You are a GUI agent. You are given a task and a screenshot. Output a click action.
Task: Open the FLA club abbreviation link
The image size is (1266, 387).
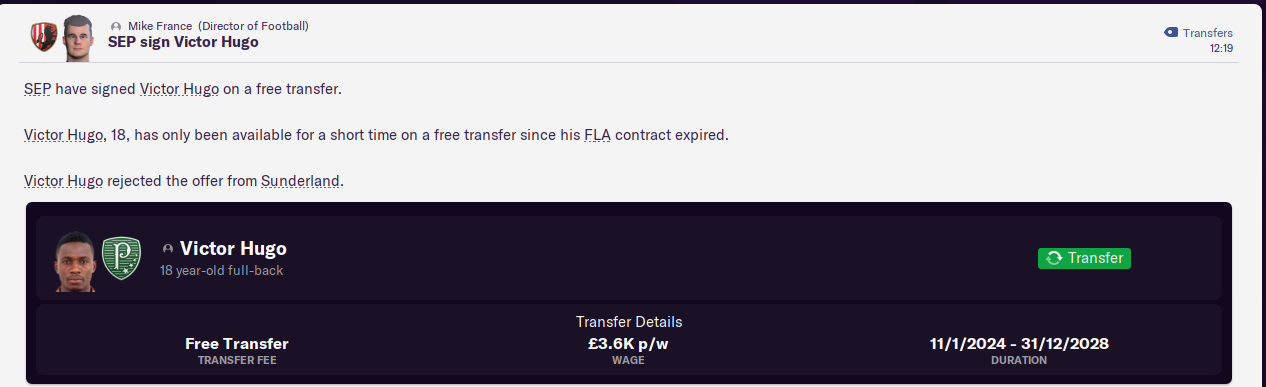(x=598, y=134)
